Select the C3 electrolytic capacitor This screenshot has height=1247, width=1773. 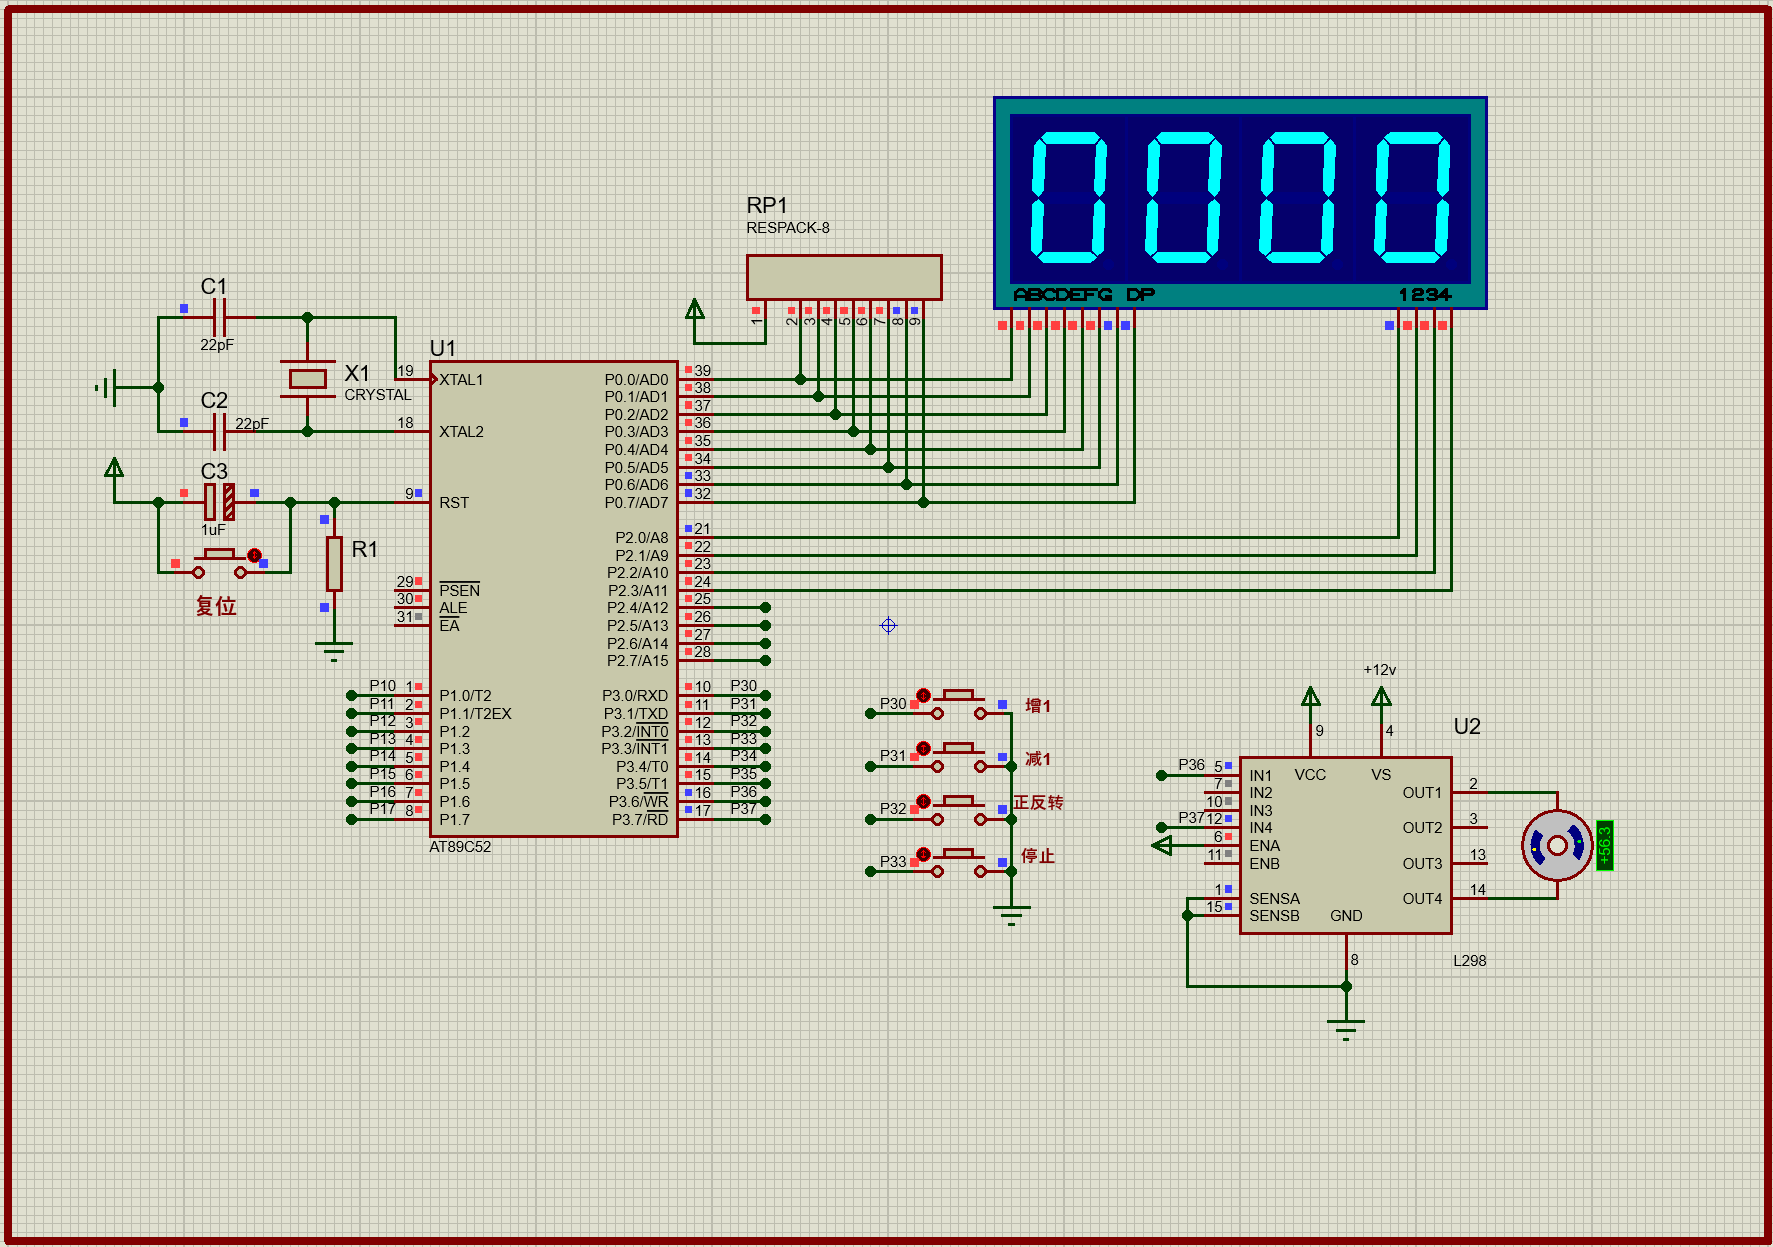click(x=220, y=502)
